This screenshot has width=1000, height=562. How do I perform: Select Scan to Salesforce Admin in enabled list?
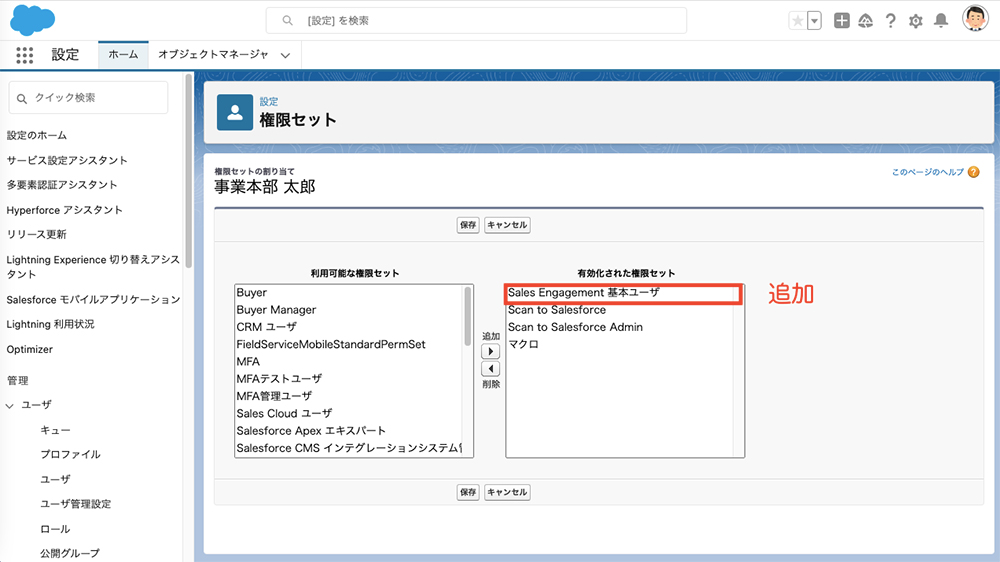(575, 327)
